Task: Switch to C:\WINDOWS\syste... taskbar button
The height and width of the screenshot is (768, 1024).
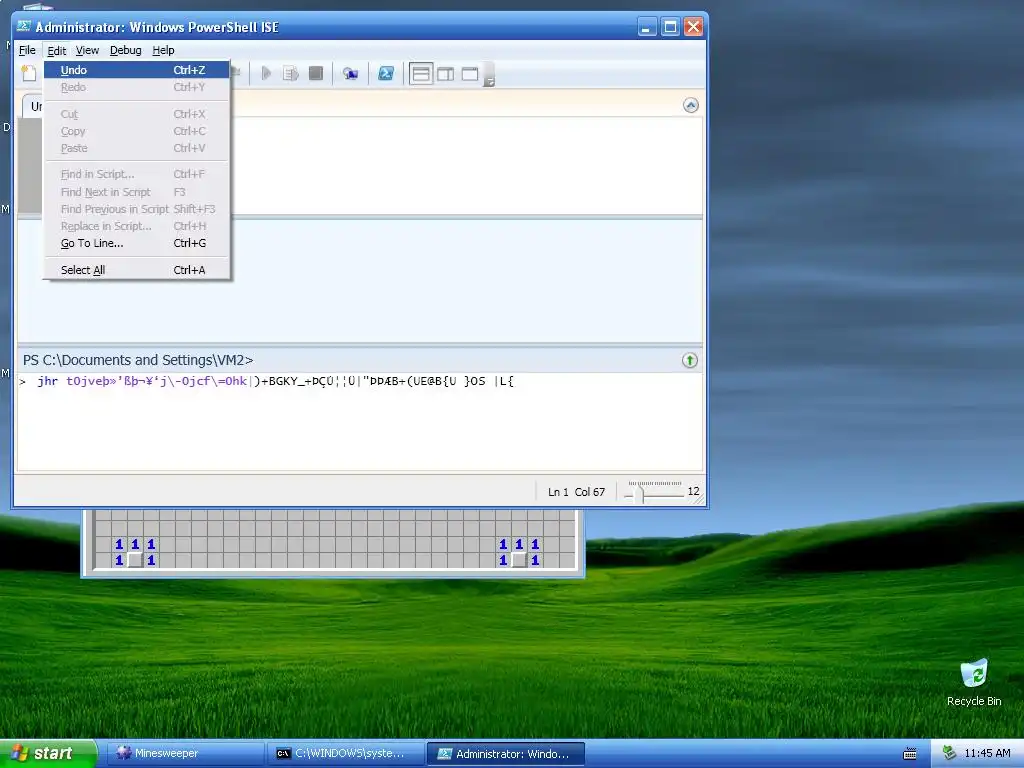Action: point(345,753)
